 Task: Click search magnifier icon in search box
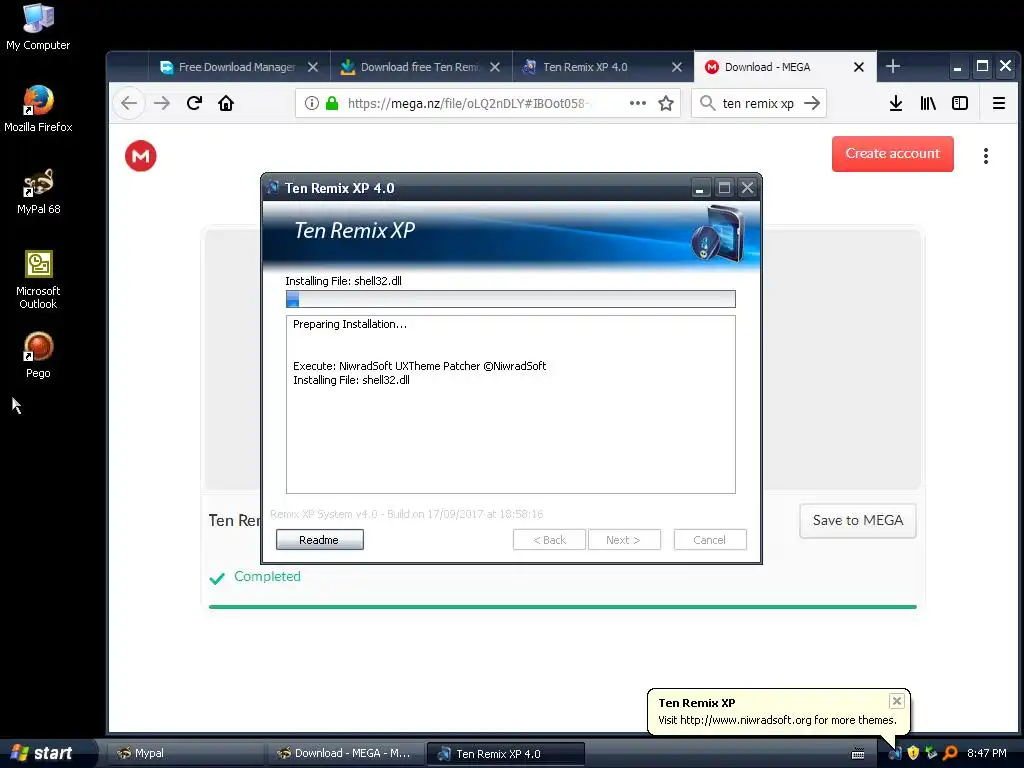(707, 103)
